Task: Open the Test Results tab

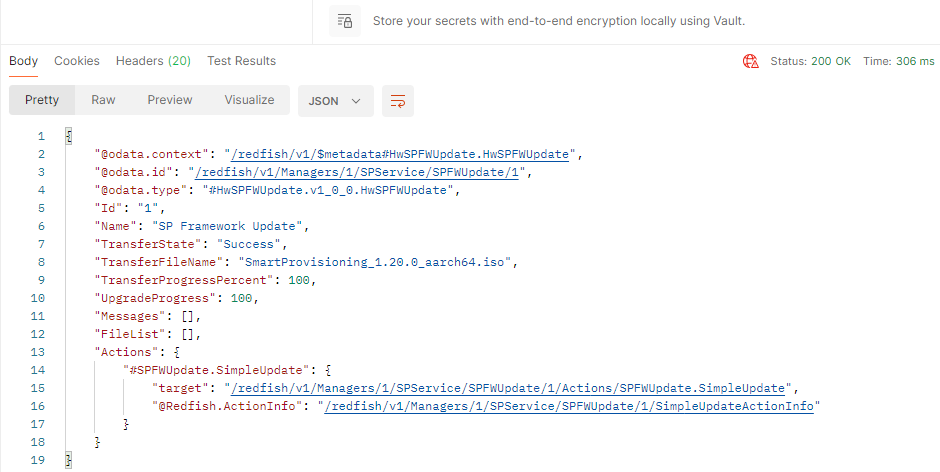Action: [x=242, y=61]
